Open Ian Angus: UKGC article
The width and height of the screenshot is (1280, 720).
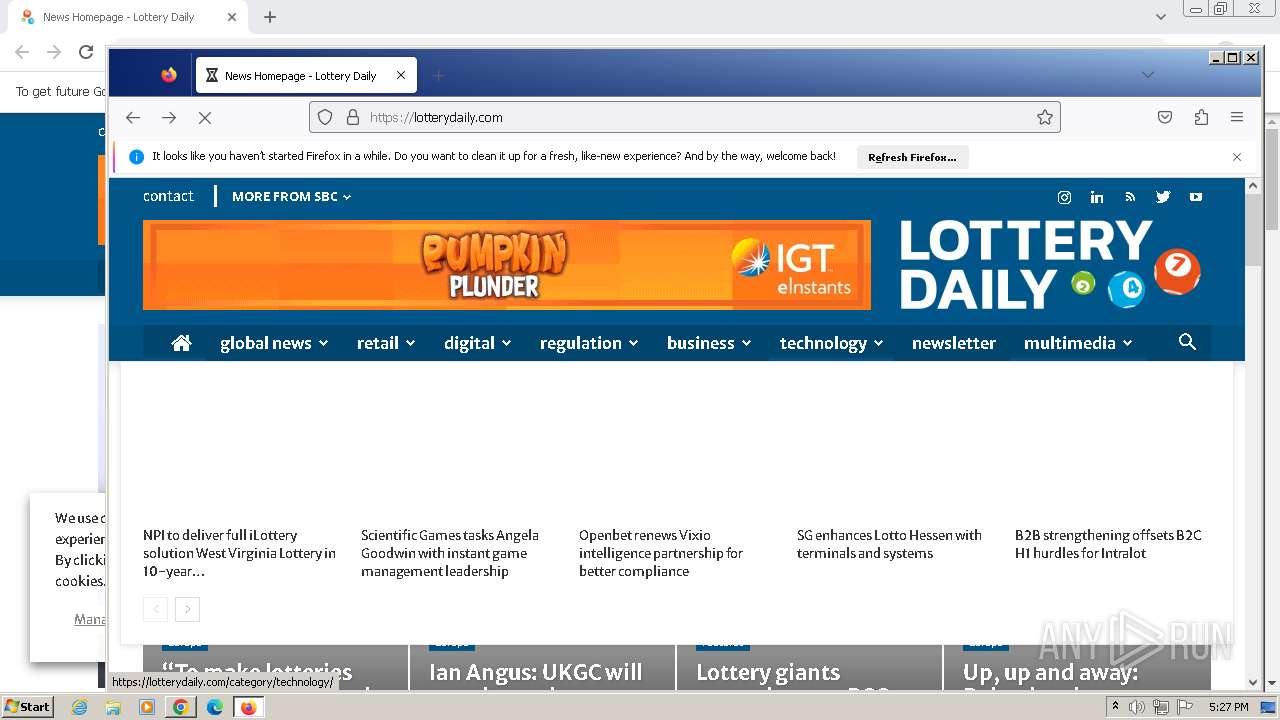(x=536, y=673)
